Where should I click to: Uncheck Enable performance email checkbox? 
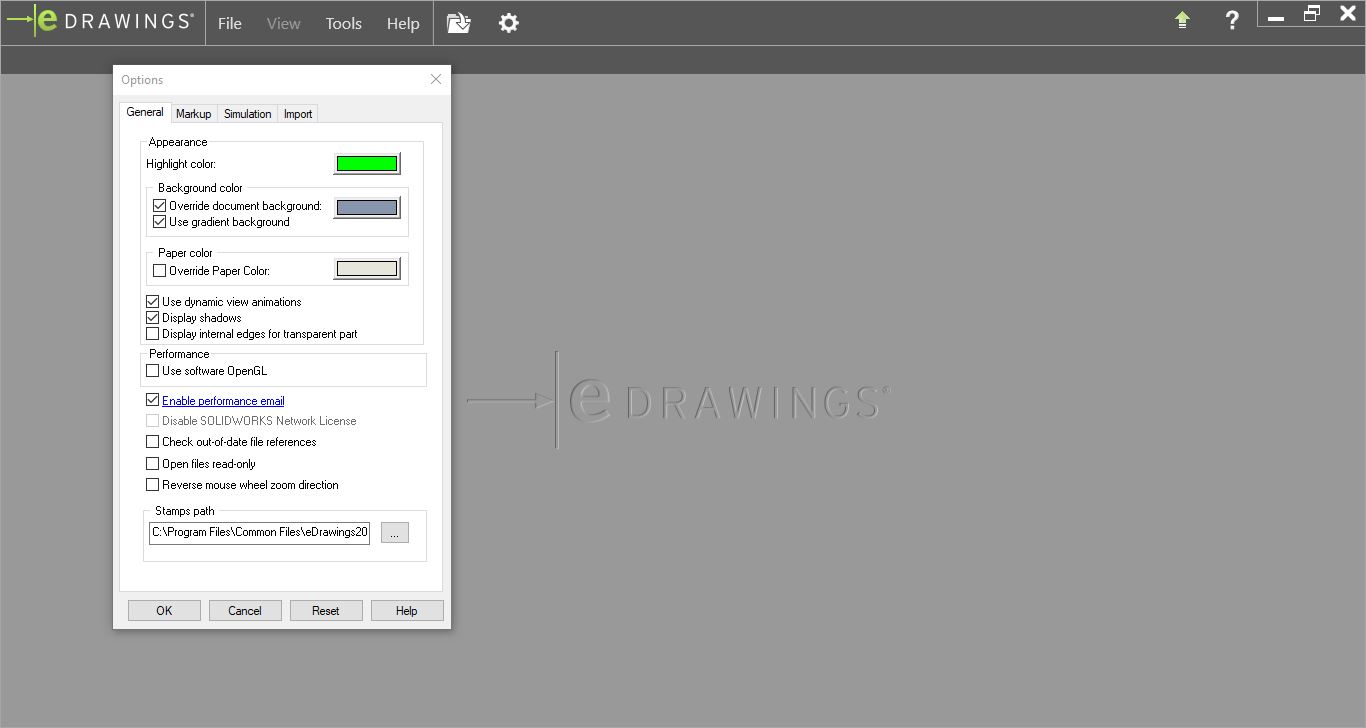[x=153, y=401]
